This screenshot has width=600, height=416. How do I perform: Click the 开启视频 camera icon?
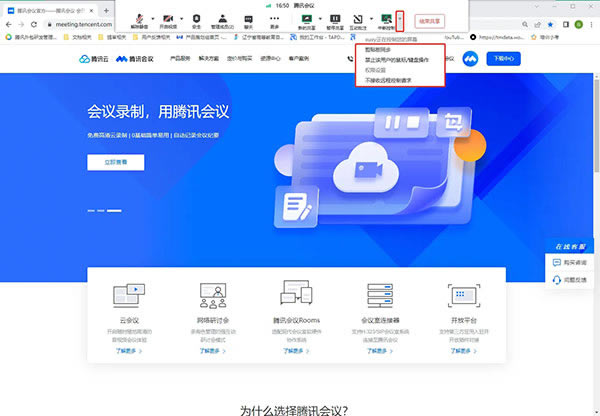pos(166,17)
